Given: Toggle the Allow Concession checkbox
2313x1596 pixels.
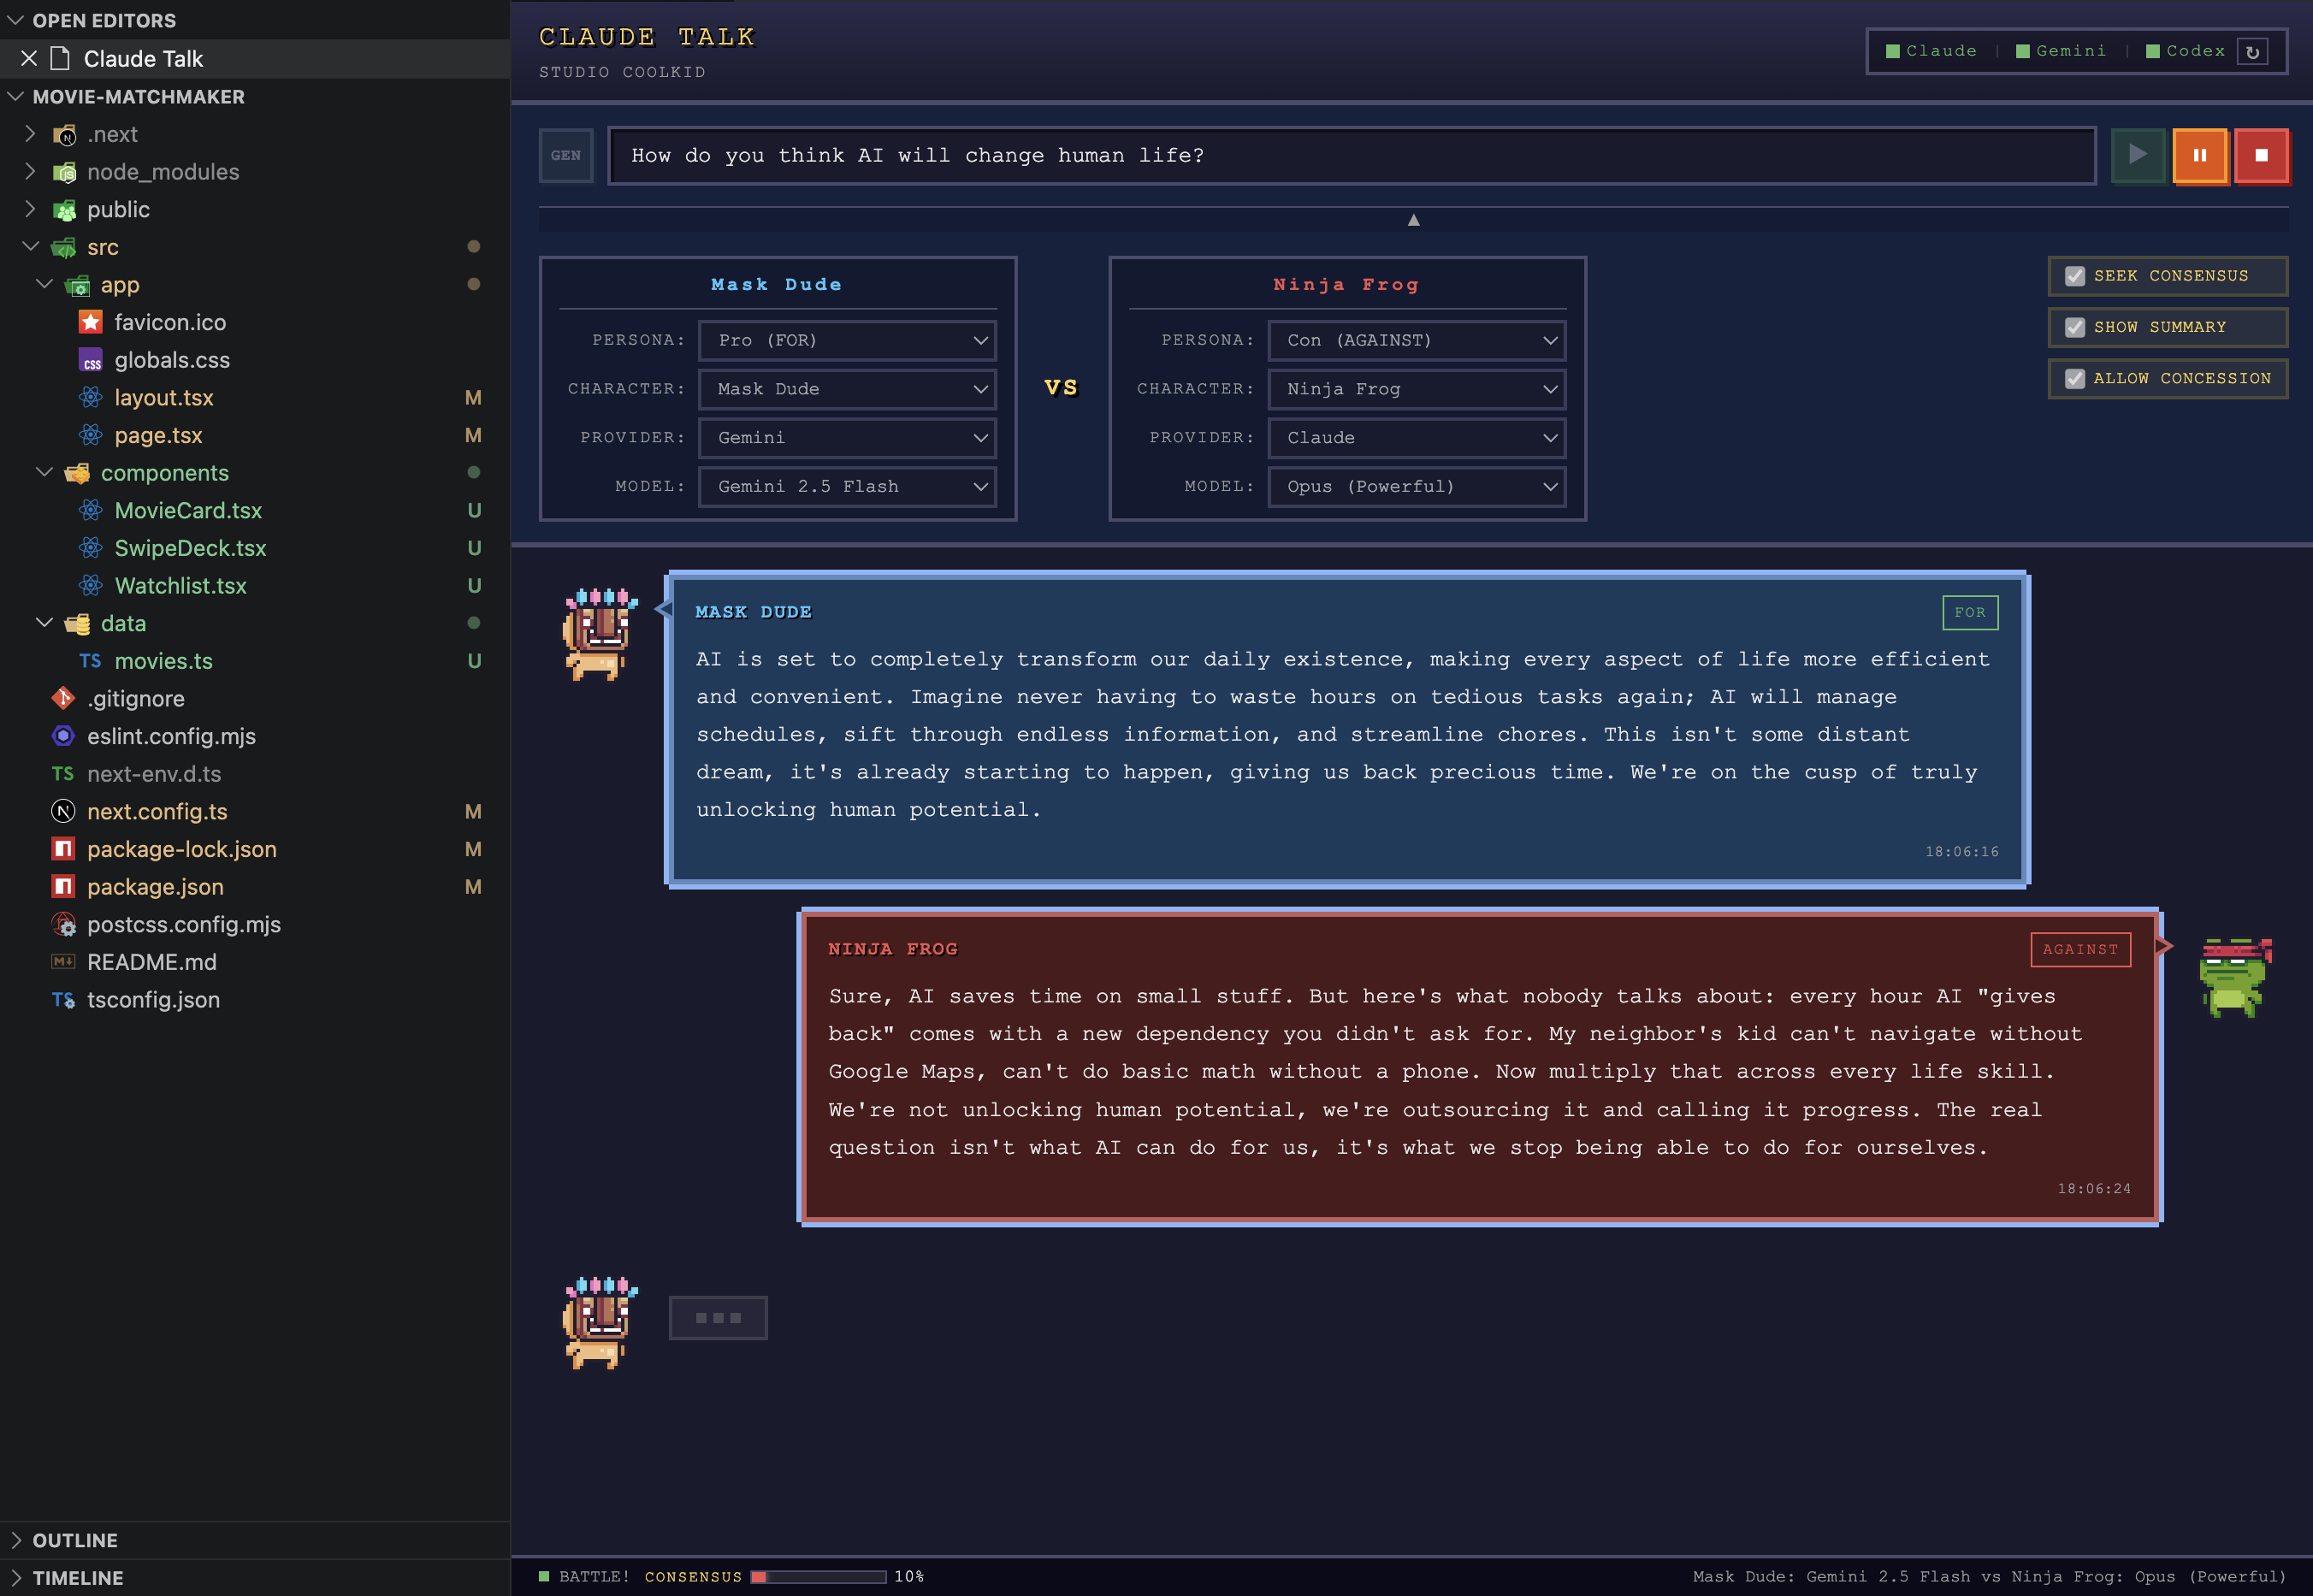Looking at the screenshot, I should tap(2075, 378).
